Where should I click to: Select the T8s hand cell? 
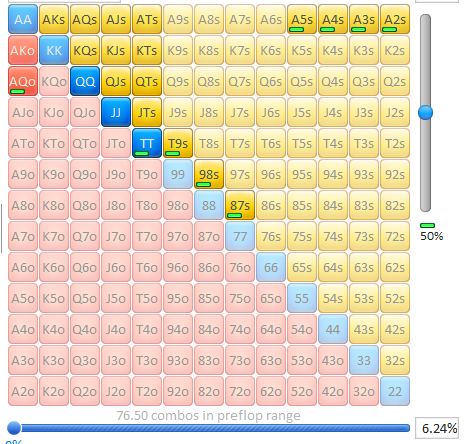point(209,143)
